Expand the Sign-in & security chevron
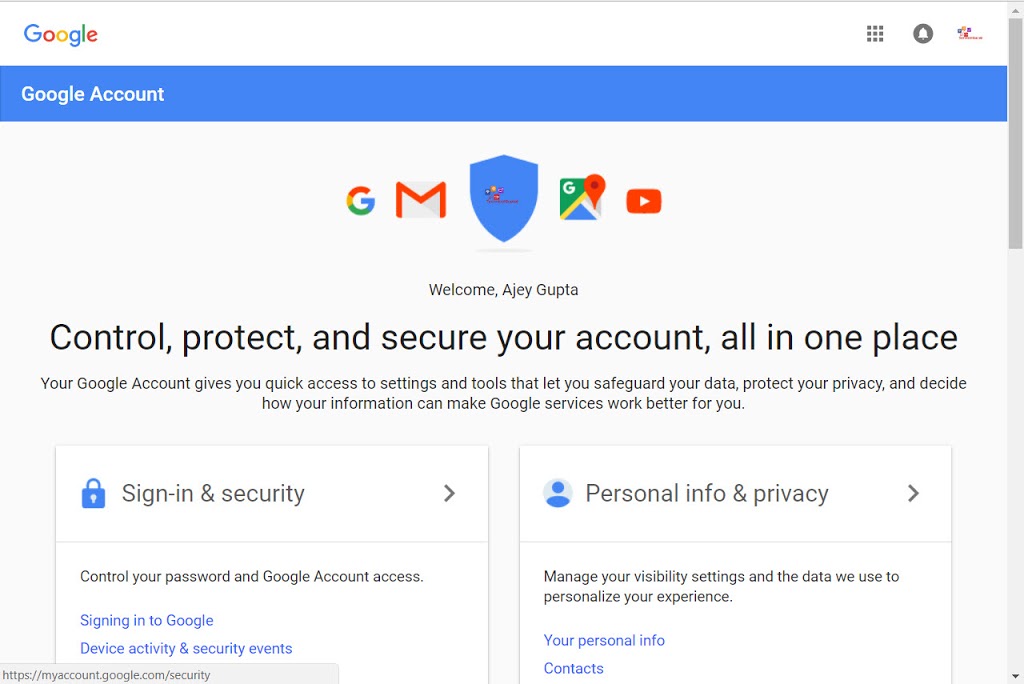 click(x=449, y=493)
